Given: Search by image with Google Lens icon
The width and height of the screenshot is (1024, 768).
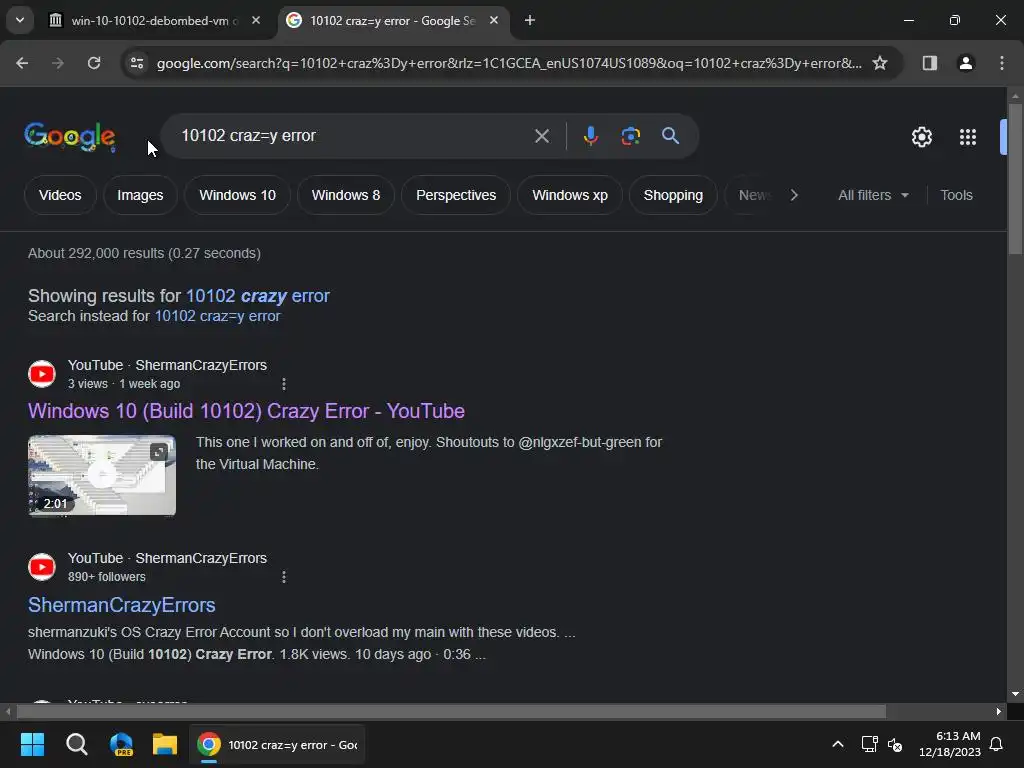Looking at the screenshot, I should (630, 136).
